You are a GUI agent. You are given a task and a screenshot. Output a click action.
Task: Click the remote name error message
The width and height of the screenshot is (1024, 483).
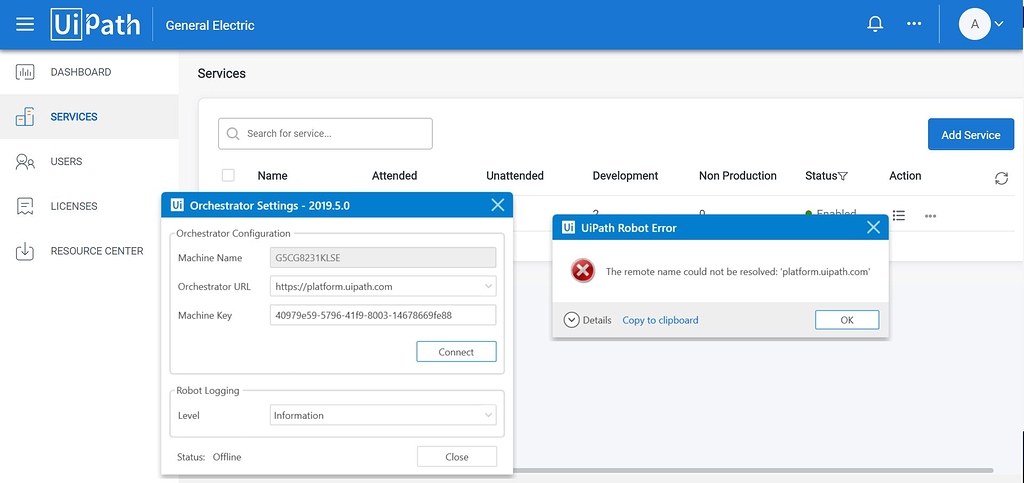pos(738,272)
